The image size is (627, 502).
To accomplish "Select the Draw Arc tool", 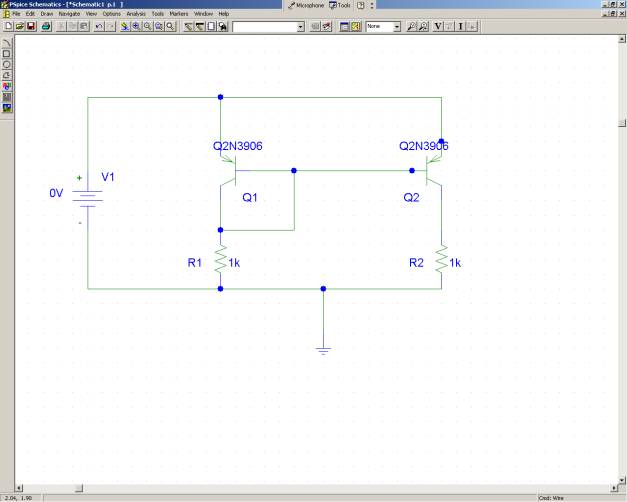I will (x=7, y=44).
